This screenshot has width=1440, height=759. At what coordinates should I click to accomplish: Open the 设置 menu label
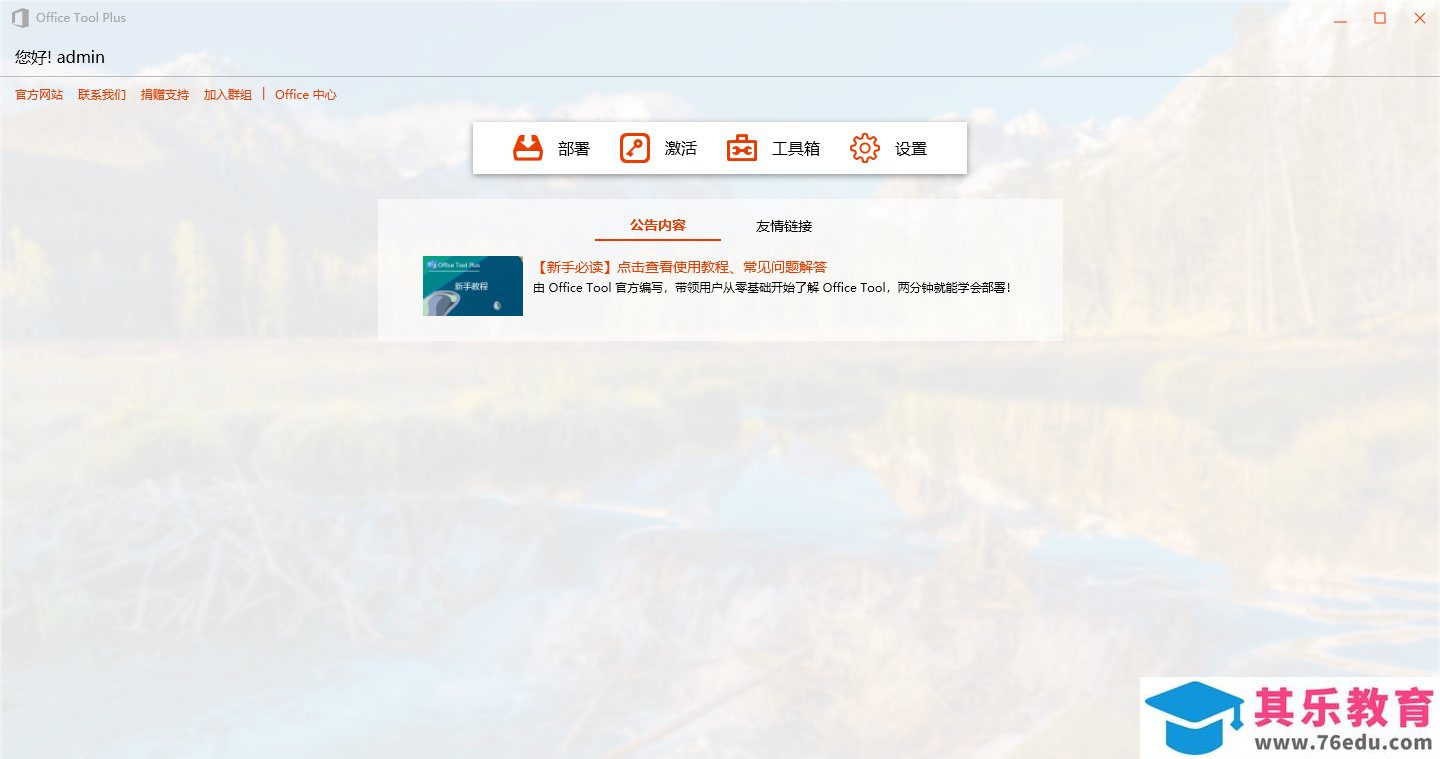pos(911,149)
